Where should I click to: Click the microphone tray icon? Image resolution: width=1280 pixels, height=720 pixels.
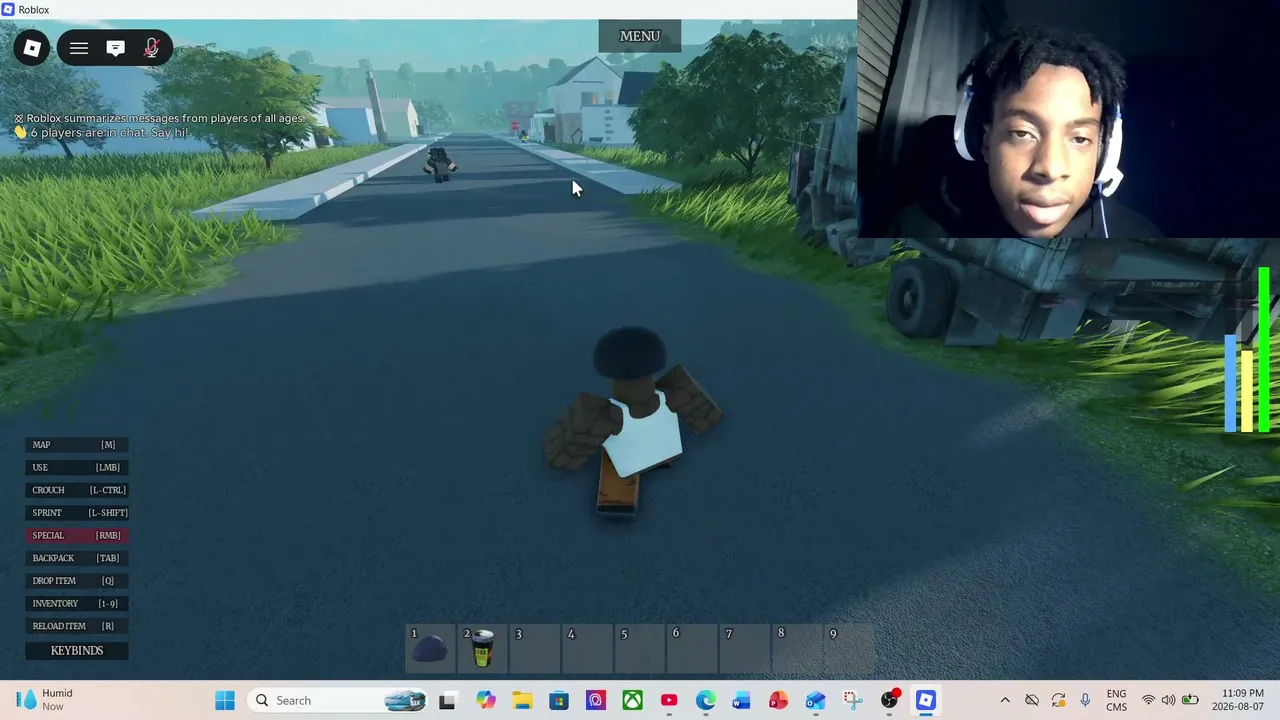(x=1085, y=700)
